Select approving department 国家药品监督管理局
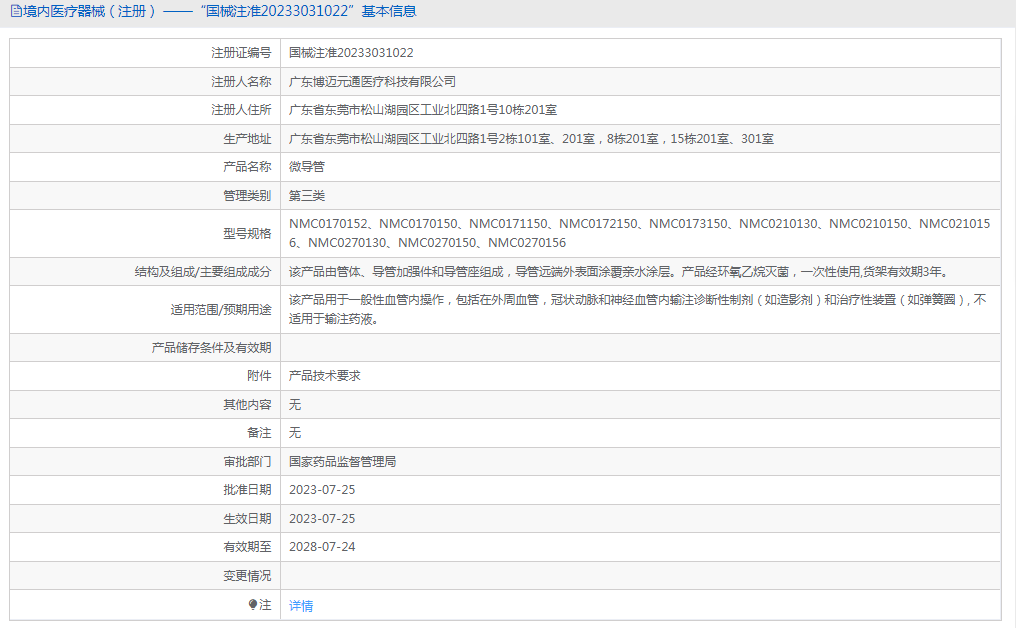Viewport: 1016px width, 628px height. tap(343, 462)
